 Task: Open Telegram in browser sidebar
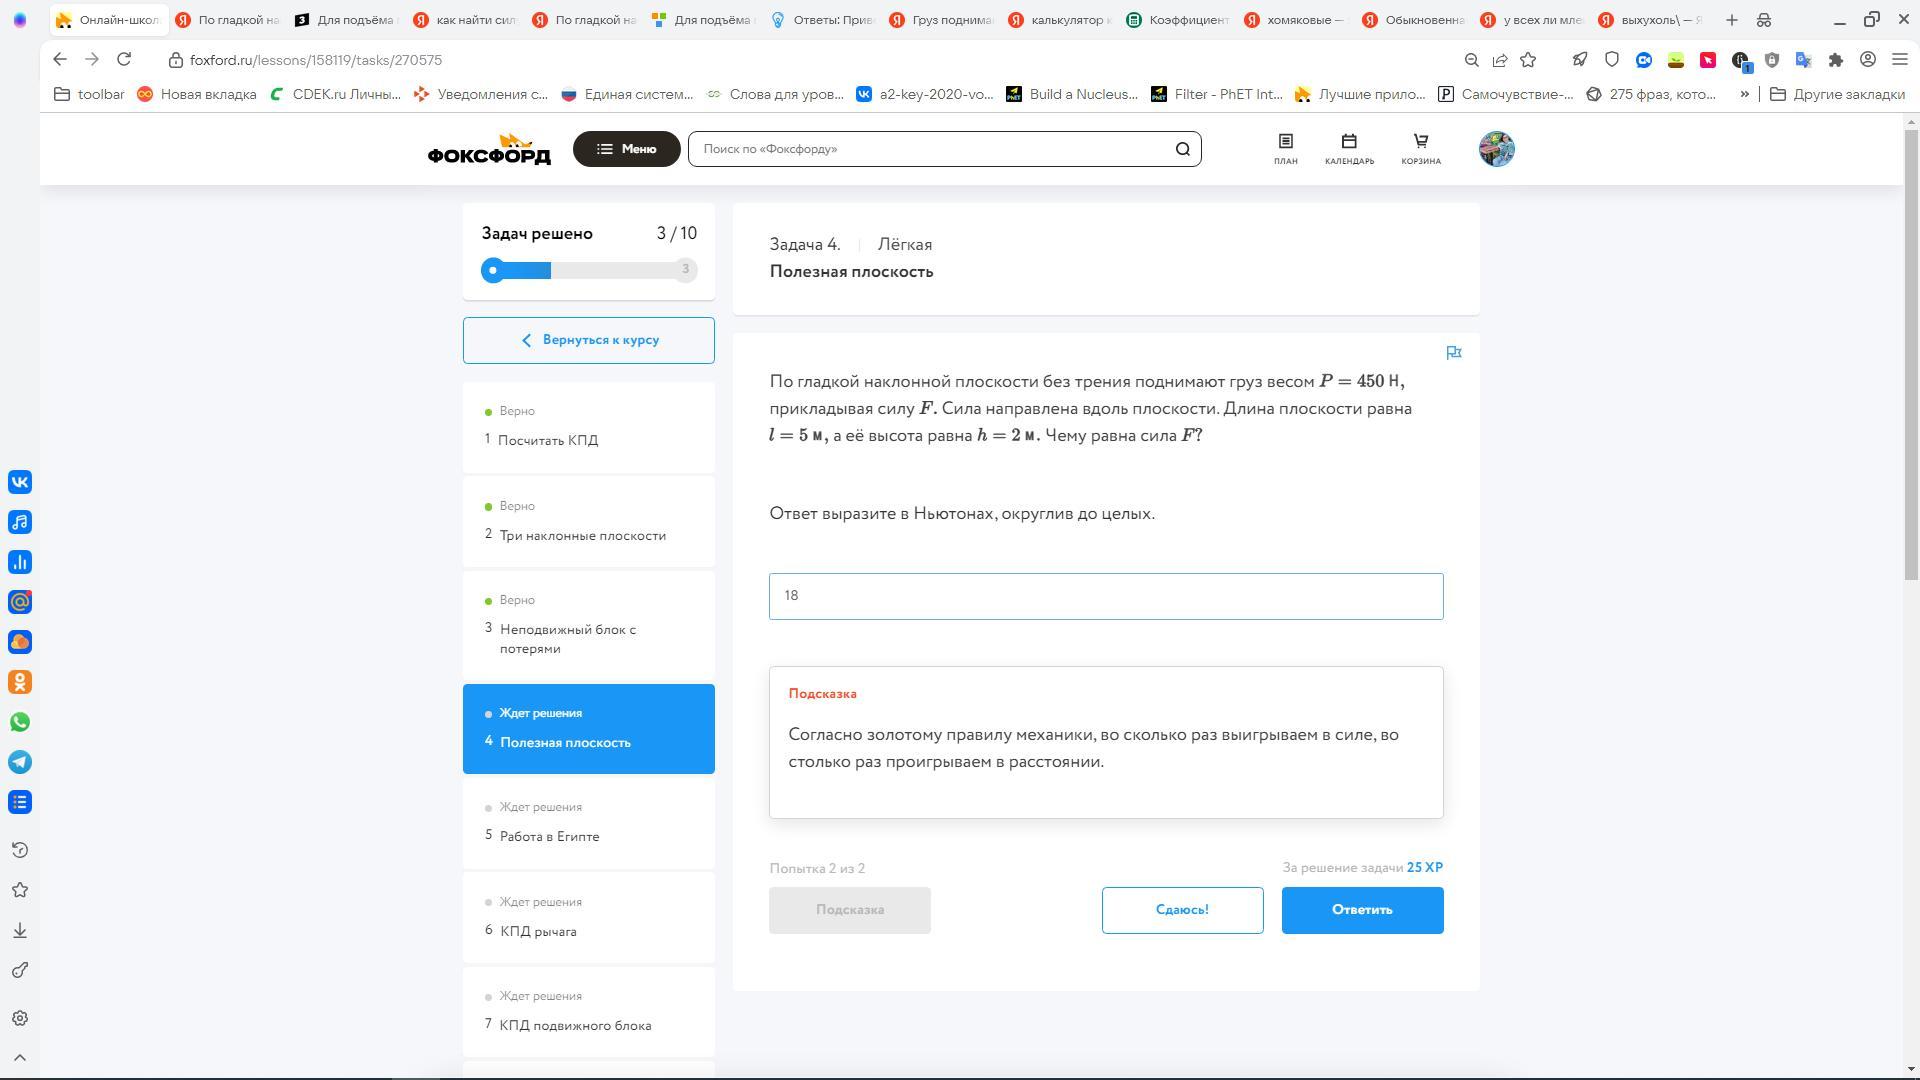[x=20, y=762]
